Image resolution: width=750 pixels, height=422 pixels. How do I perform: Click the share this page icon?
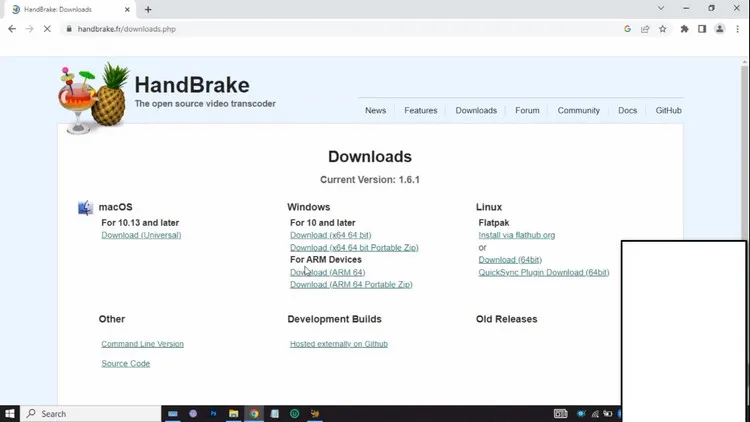point(645,29)
